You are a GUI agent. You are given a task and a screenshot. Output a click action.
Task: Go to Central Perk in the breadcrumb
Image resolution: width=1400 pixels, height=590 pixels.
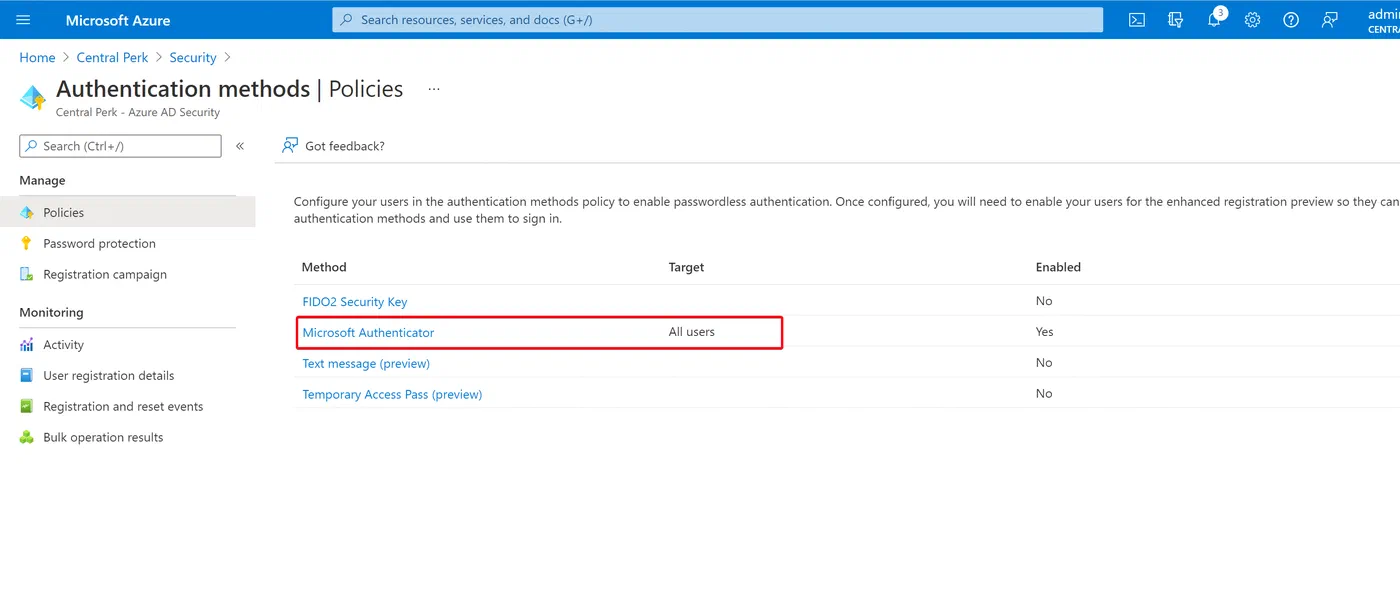tap(112, 58)
